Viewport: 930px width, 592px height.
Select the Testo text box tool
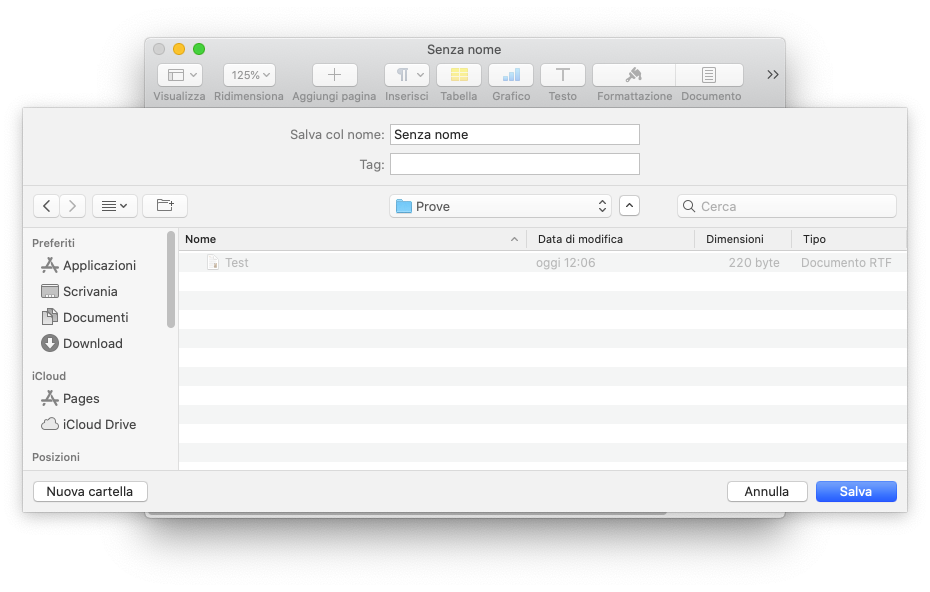[x=563, y=75]
